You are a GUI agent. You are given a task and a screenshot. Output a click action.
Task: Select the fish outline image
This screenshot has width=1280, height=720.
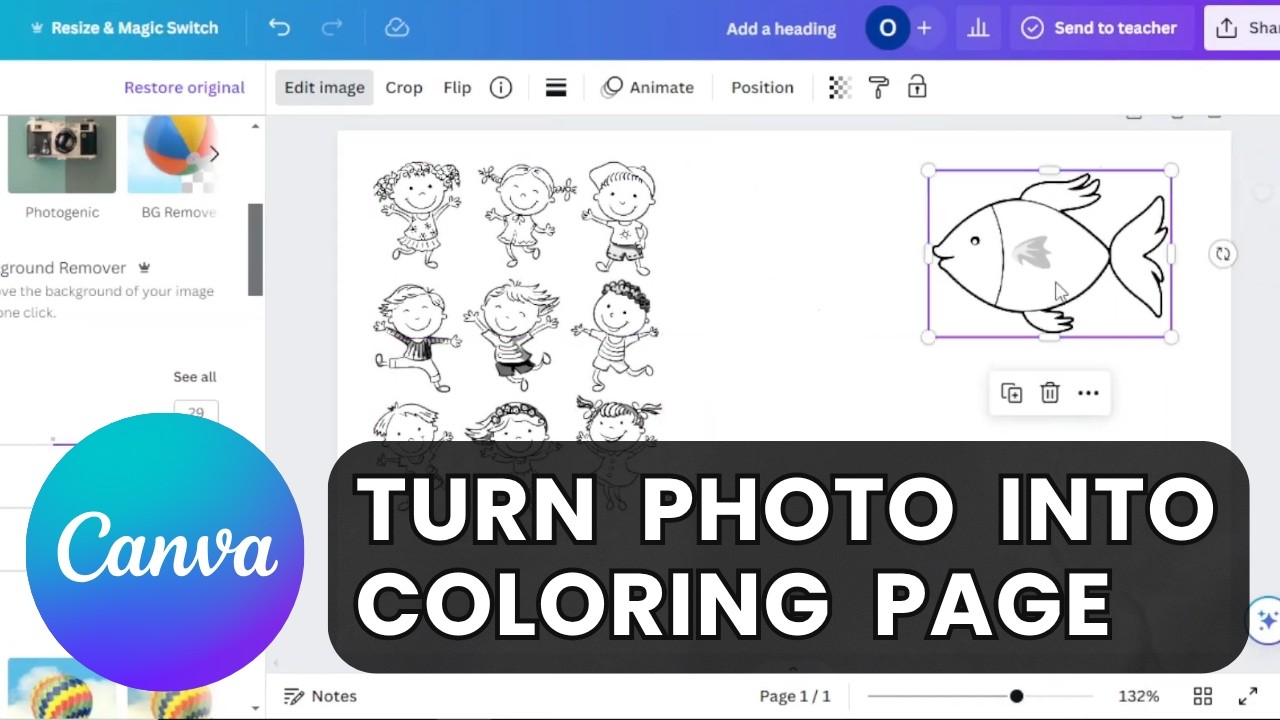(x=1049, y=254)
